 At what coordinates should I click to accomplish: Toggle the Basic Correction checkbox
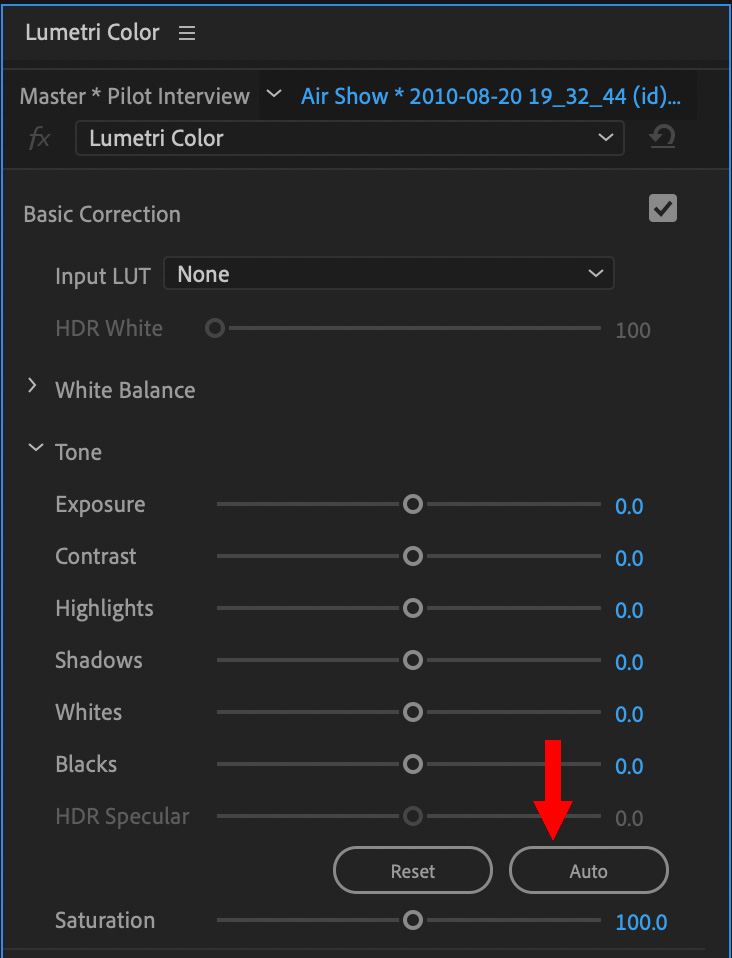coord(662,208)
